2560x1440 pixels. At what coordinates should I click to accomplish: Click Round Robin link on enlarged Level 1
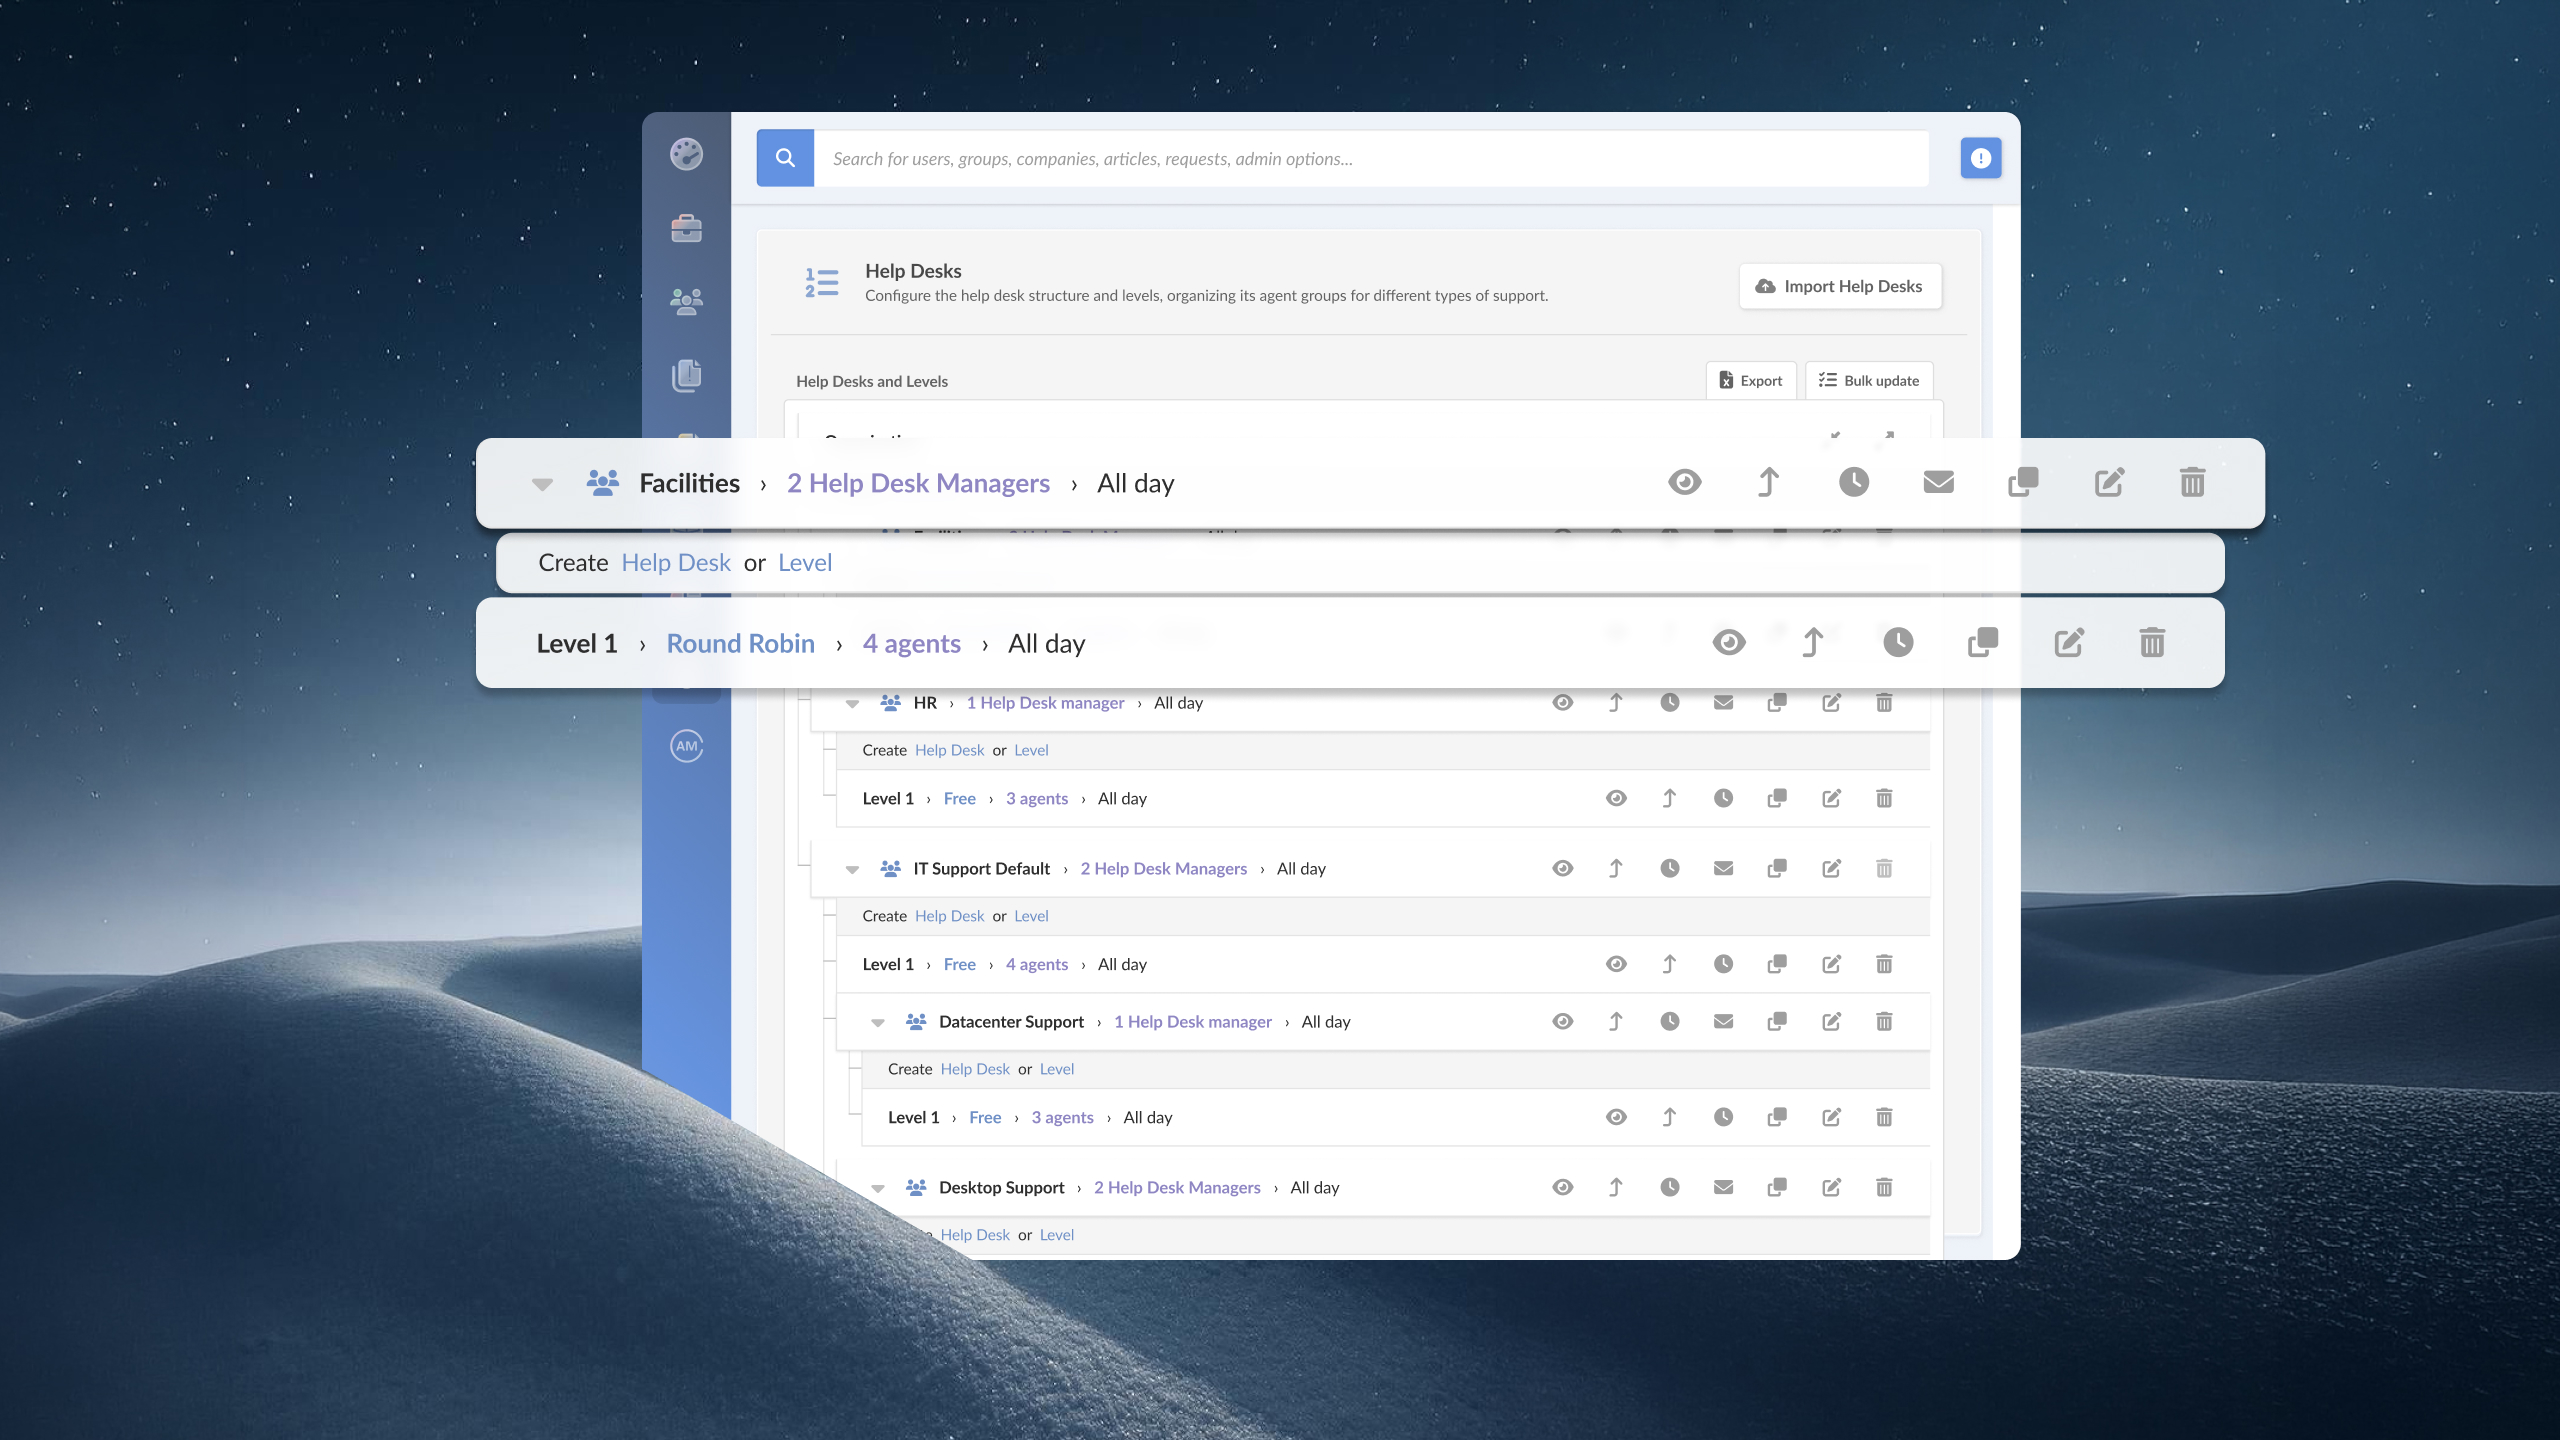tap(741, 643)
